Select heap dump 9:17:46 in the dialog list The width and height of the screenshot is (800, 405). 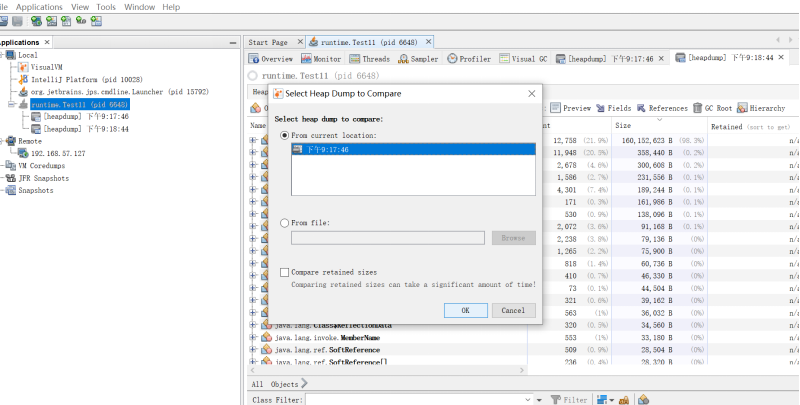tap(413, 149)
